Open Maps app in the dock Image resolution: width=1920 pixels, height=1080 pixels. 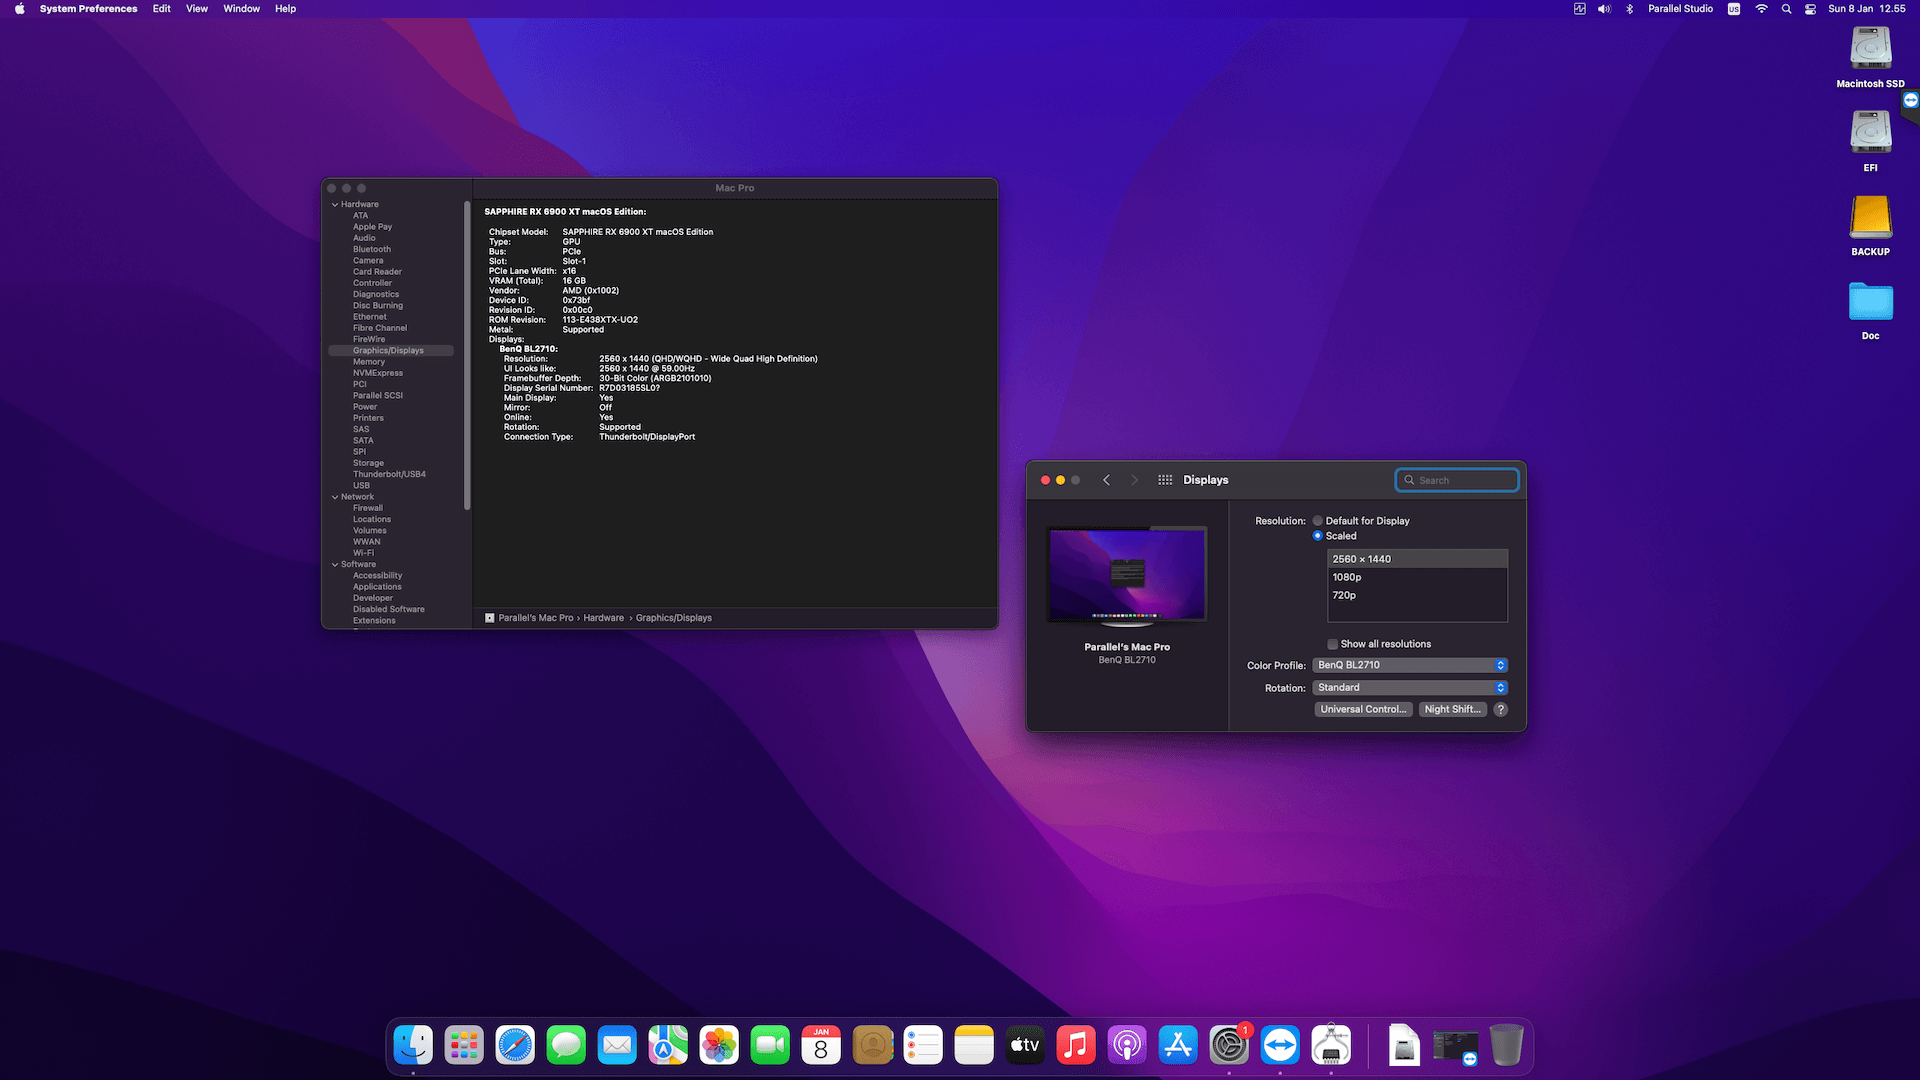[x=668, y=1045]
